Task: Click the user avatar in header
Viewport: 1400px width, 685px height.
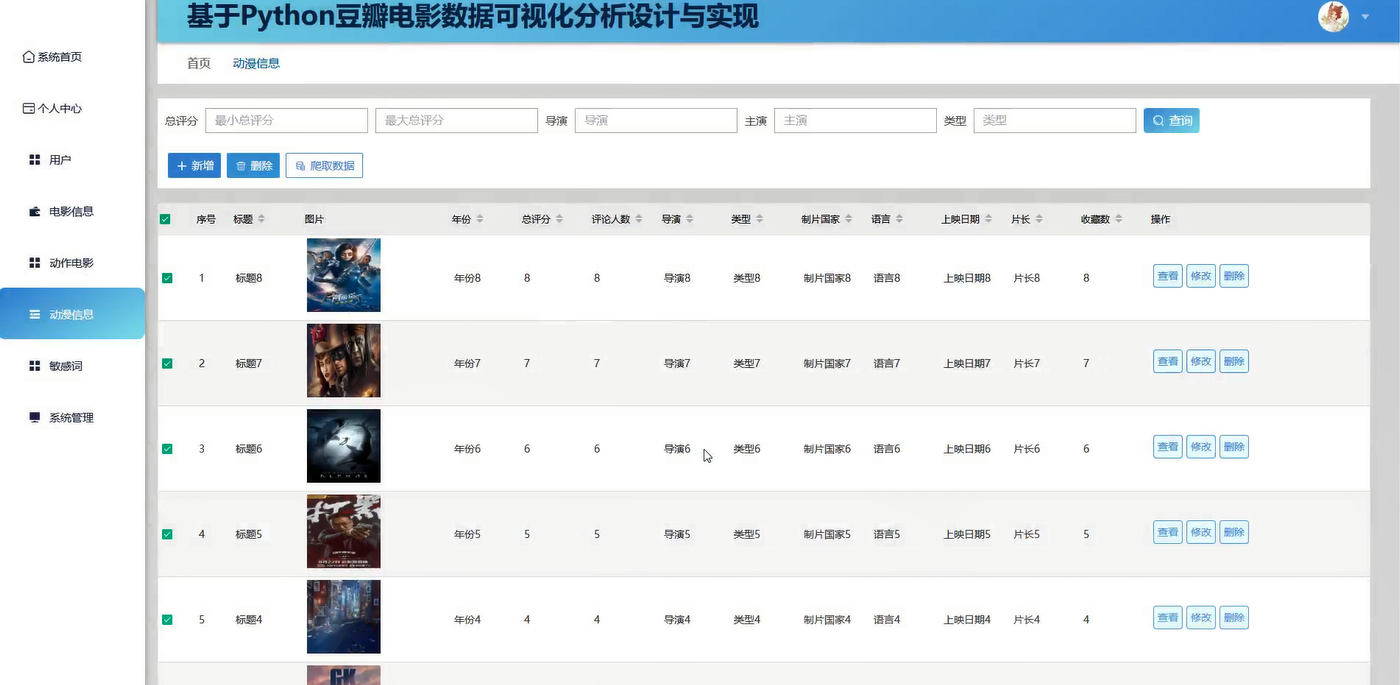Action: coord(1334,16)
